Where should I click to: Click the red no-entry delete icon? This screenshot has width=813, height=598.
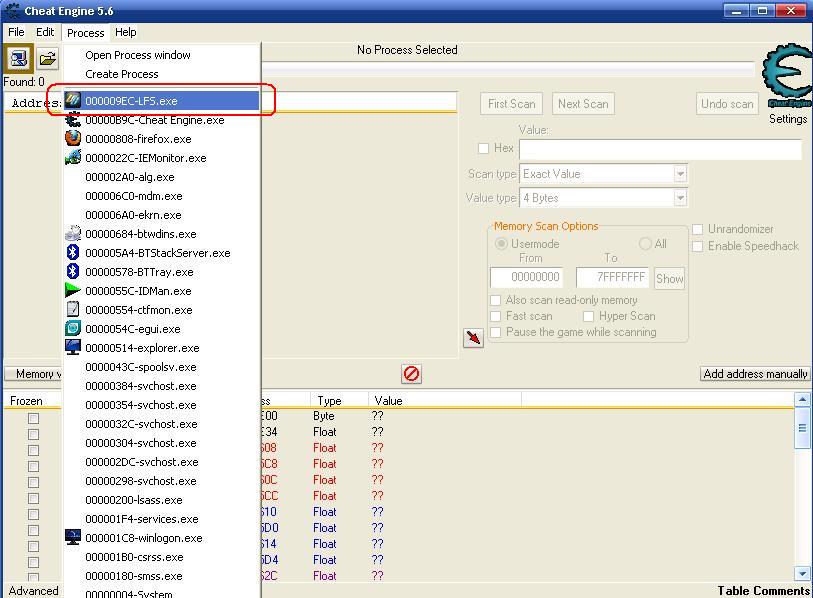tap(411, 373)
